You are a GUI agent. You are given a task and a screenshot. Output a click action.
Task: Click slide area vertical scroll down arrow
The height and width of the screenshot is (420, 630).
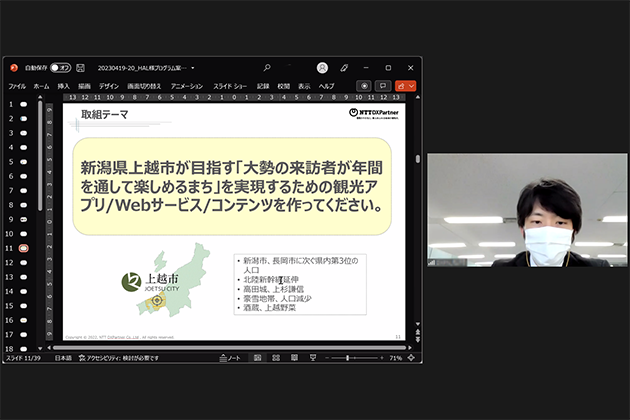pos(418,324)
